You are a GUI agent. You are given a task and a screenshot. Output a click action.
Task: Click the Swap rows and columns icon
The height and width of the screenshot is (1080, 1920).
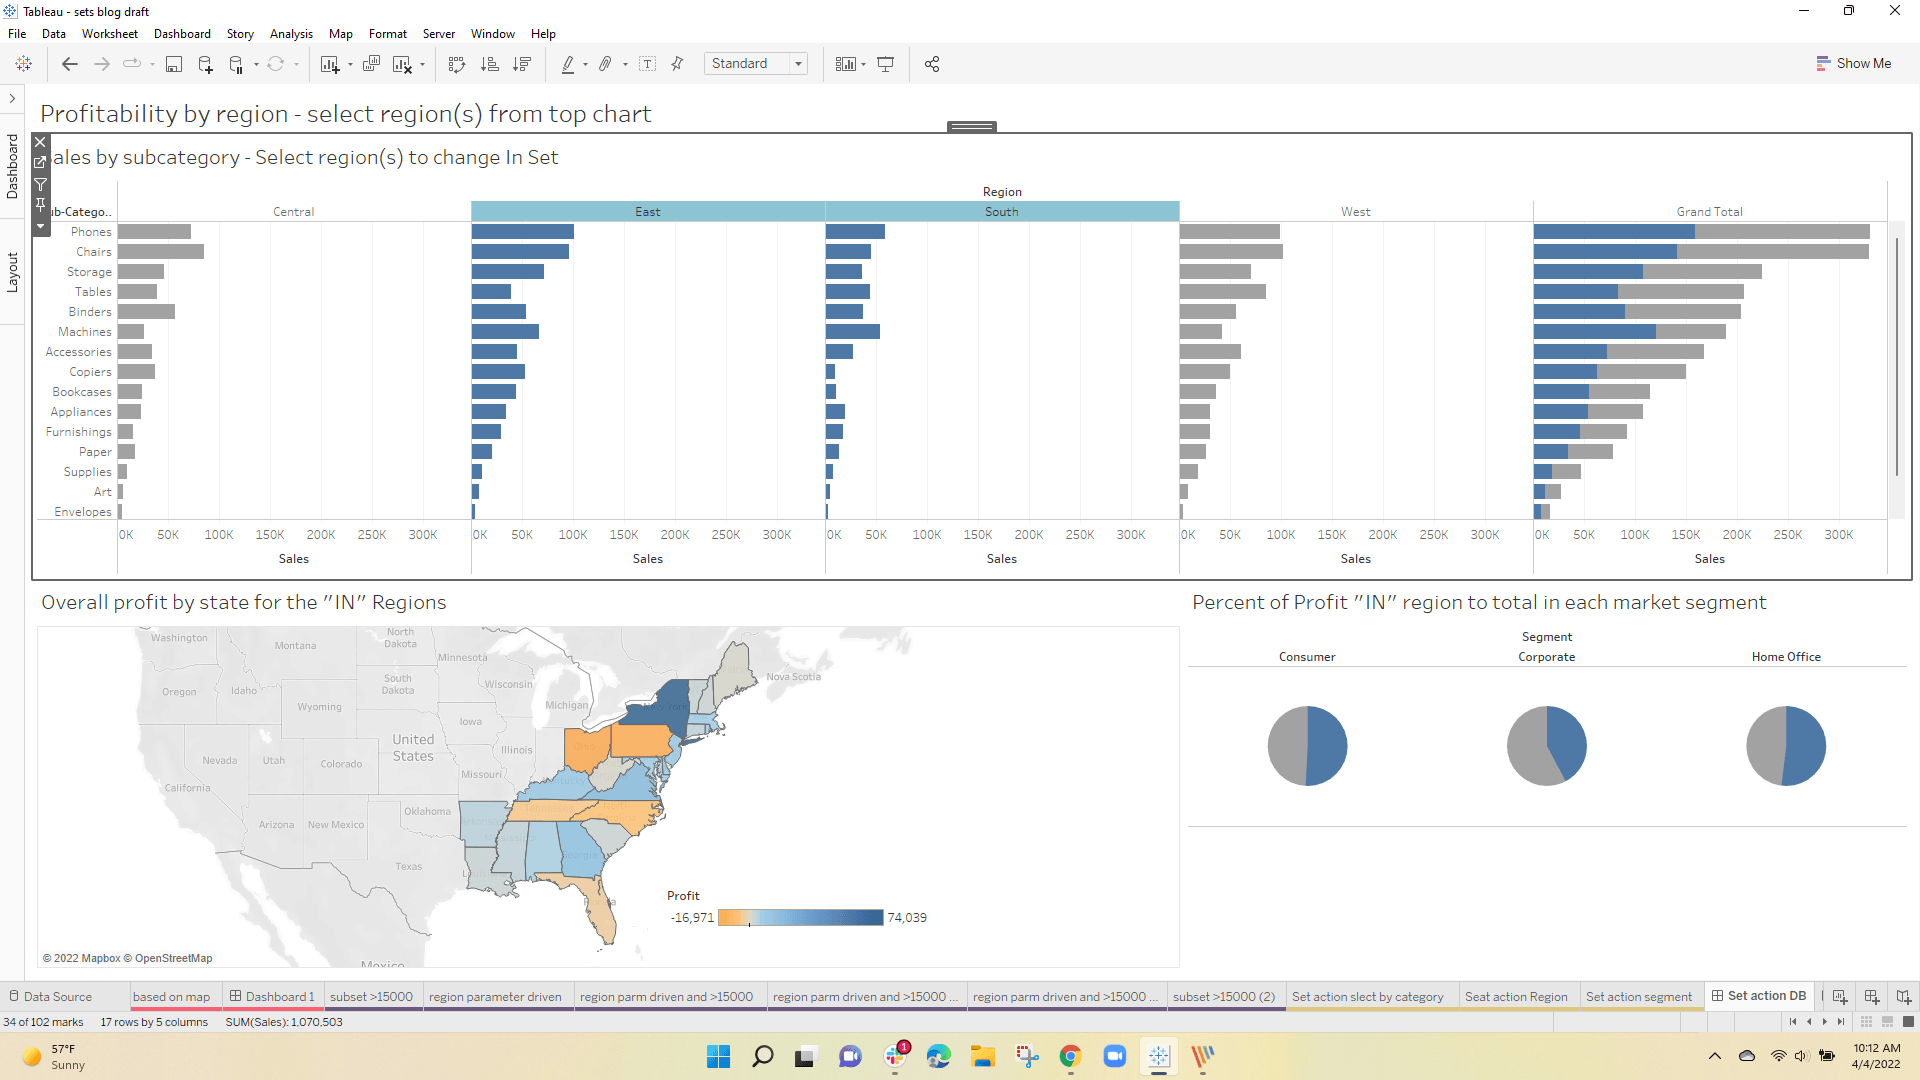457,64
